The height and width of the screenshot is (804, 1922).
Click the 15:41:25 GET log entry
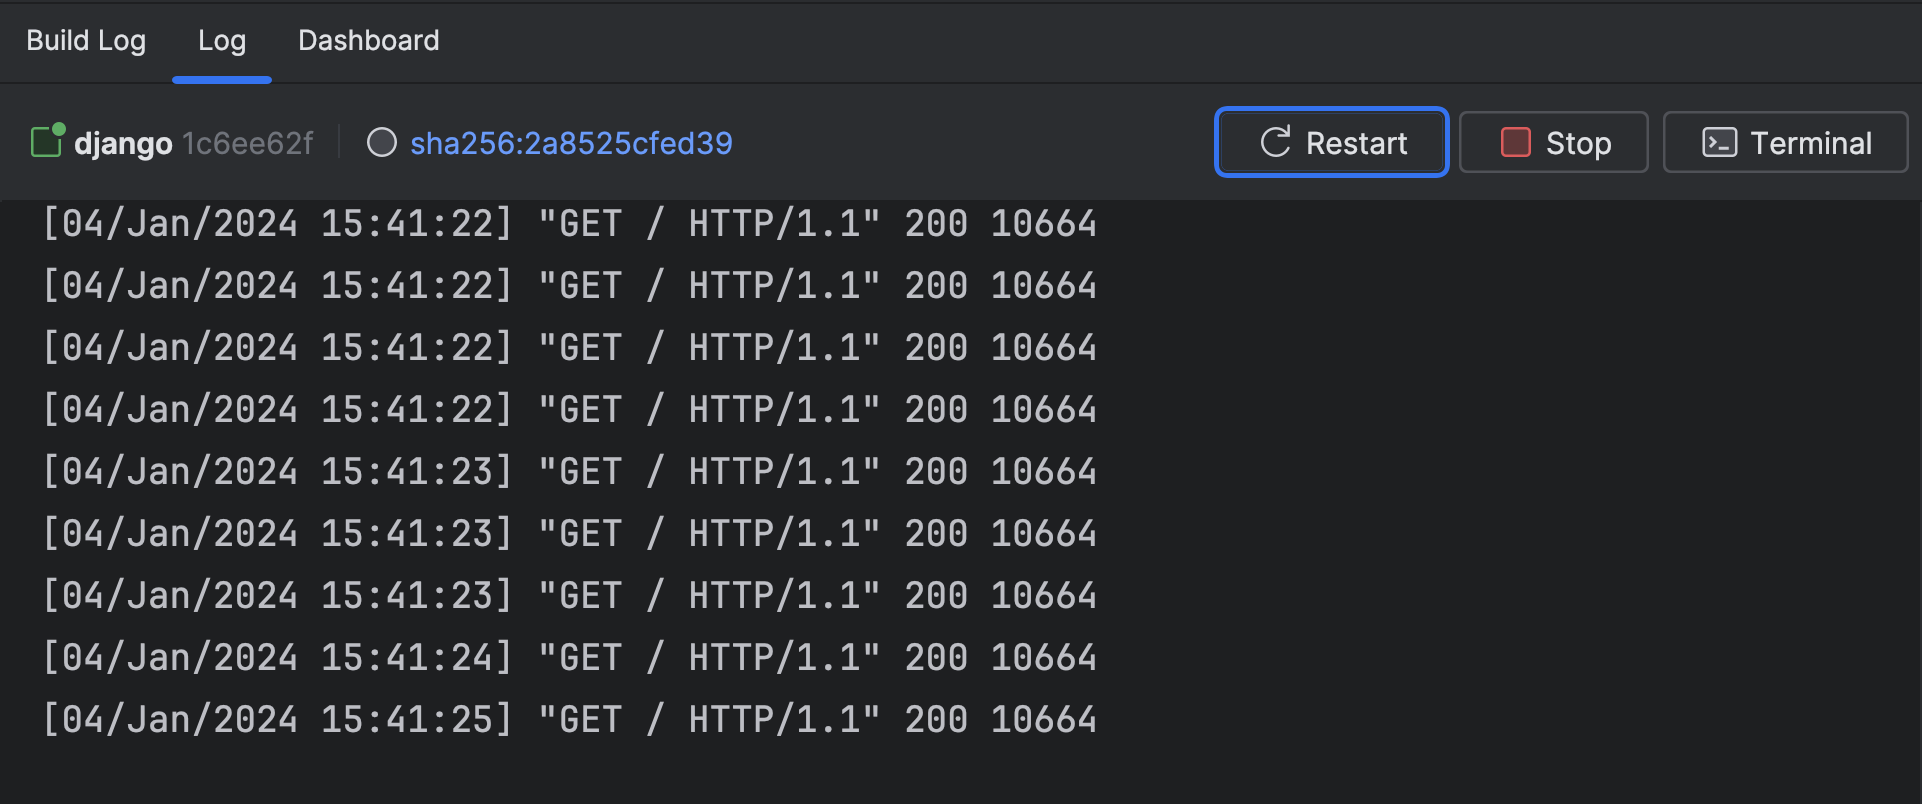point(569,719)
